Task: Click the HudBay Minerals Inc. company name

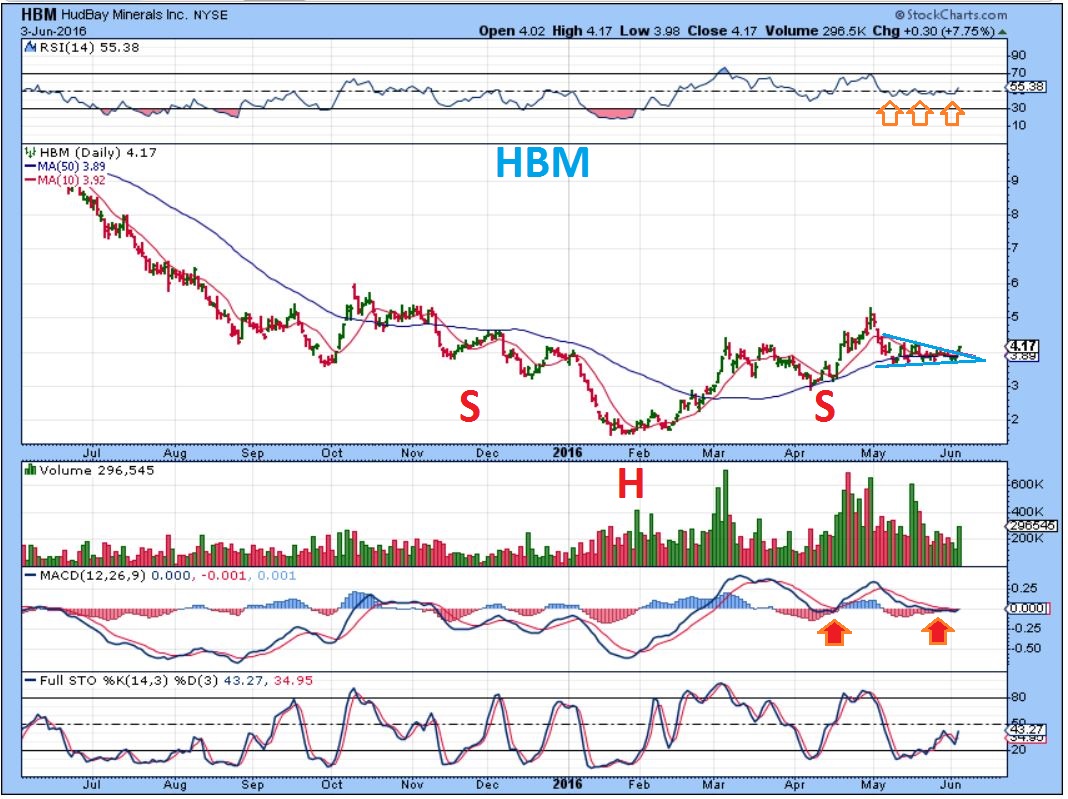Action: tap(125, 14)
